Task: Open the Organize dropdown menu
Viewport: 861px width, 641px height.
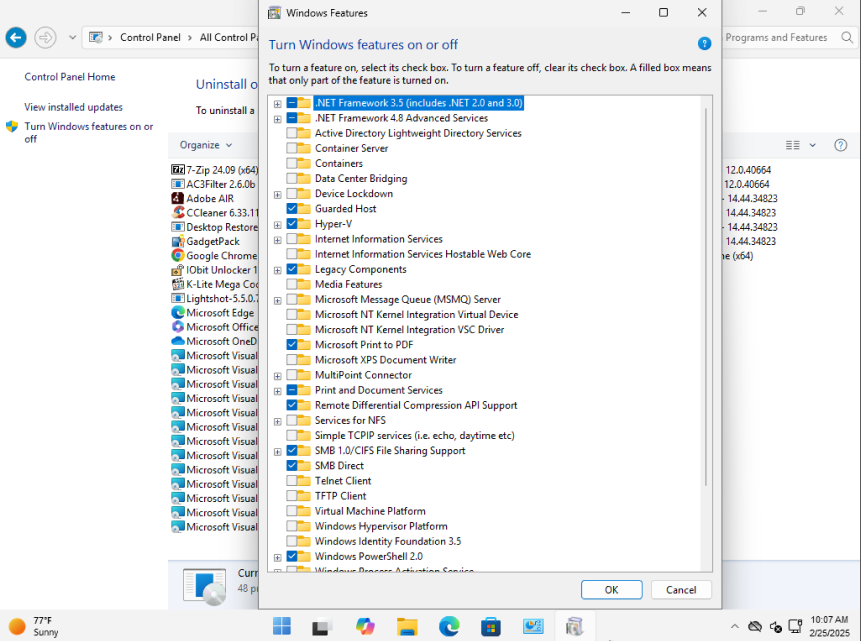Action: [206, 145]
